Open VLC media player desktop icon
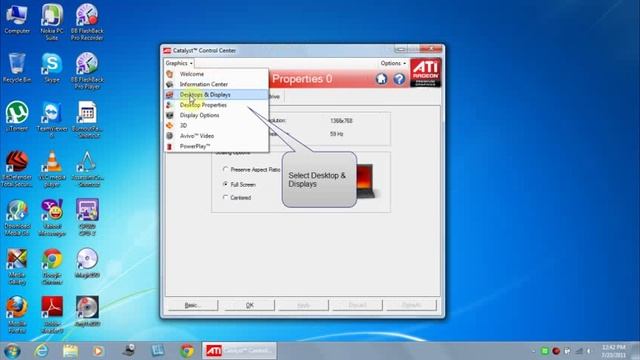The image size is (640, 360). (52, 169)
